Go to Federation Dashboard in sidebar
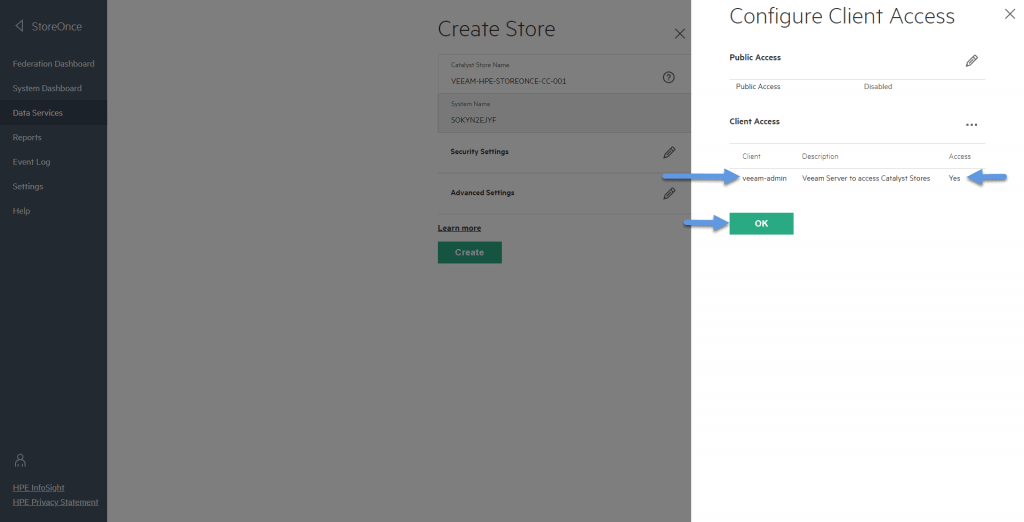The image size is (1024, 522). pos(54,64)
